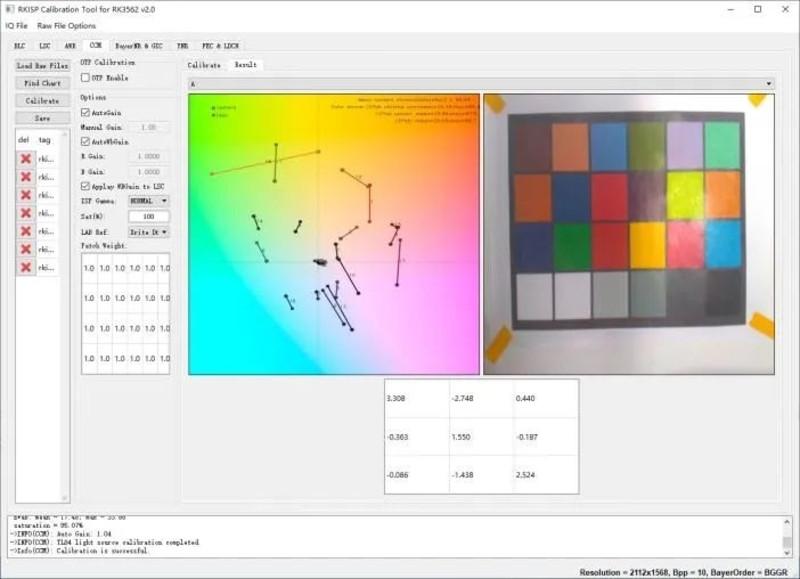Viewport: 800px width, 579px height.
Task: Click the Sat(%) input field showing 100
Action: [148, 217]
